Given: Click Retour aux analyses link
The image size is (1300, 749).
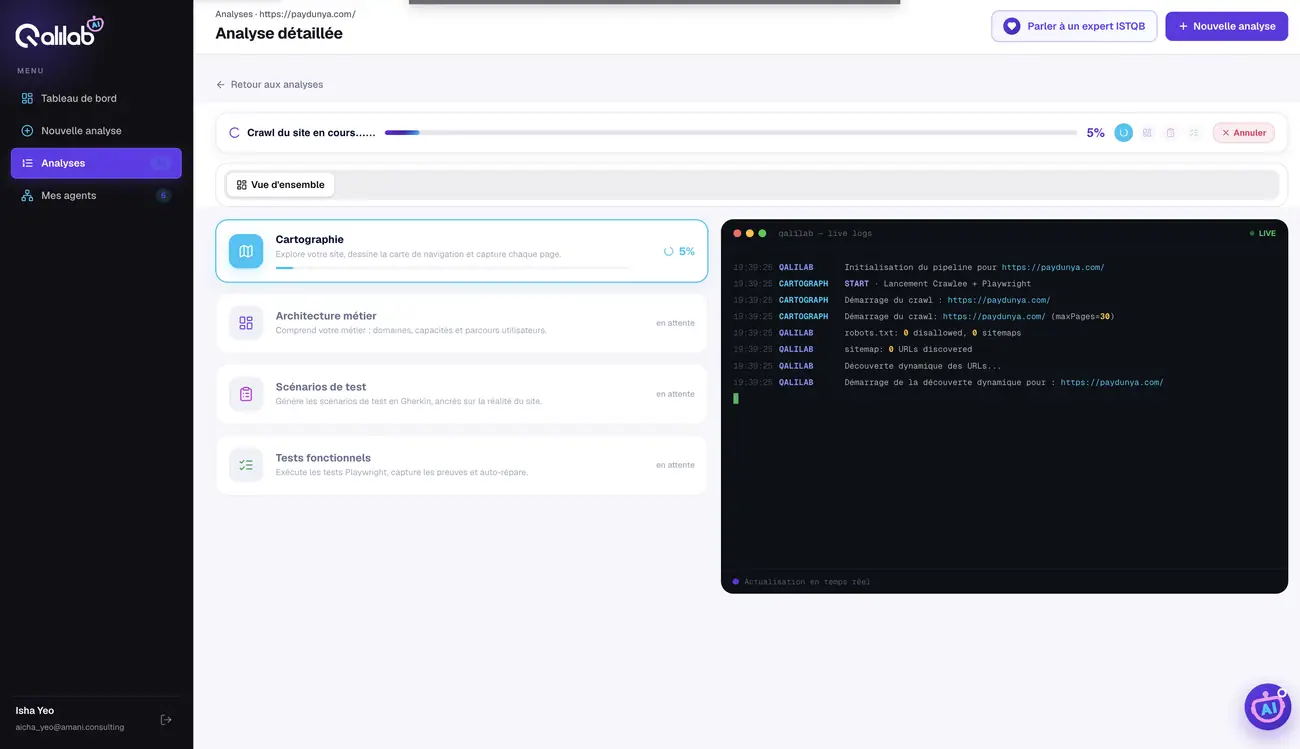Looking at the screenshot, I should pyautogui.click(x=270, y=84).
